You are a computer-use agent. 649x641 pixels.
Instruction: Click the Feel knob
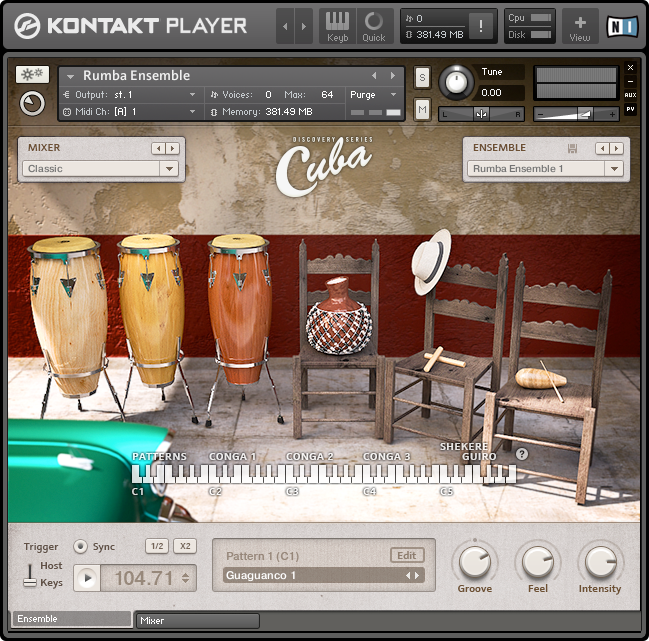[537, 562]
